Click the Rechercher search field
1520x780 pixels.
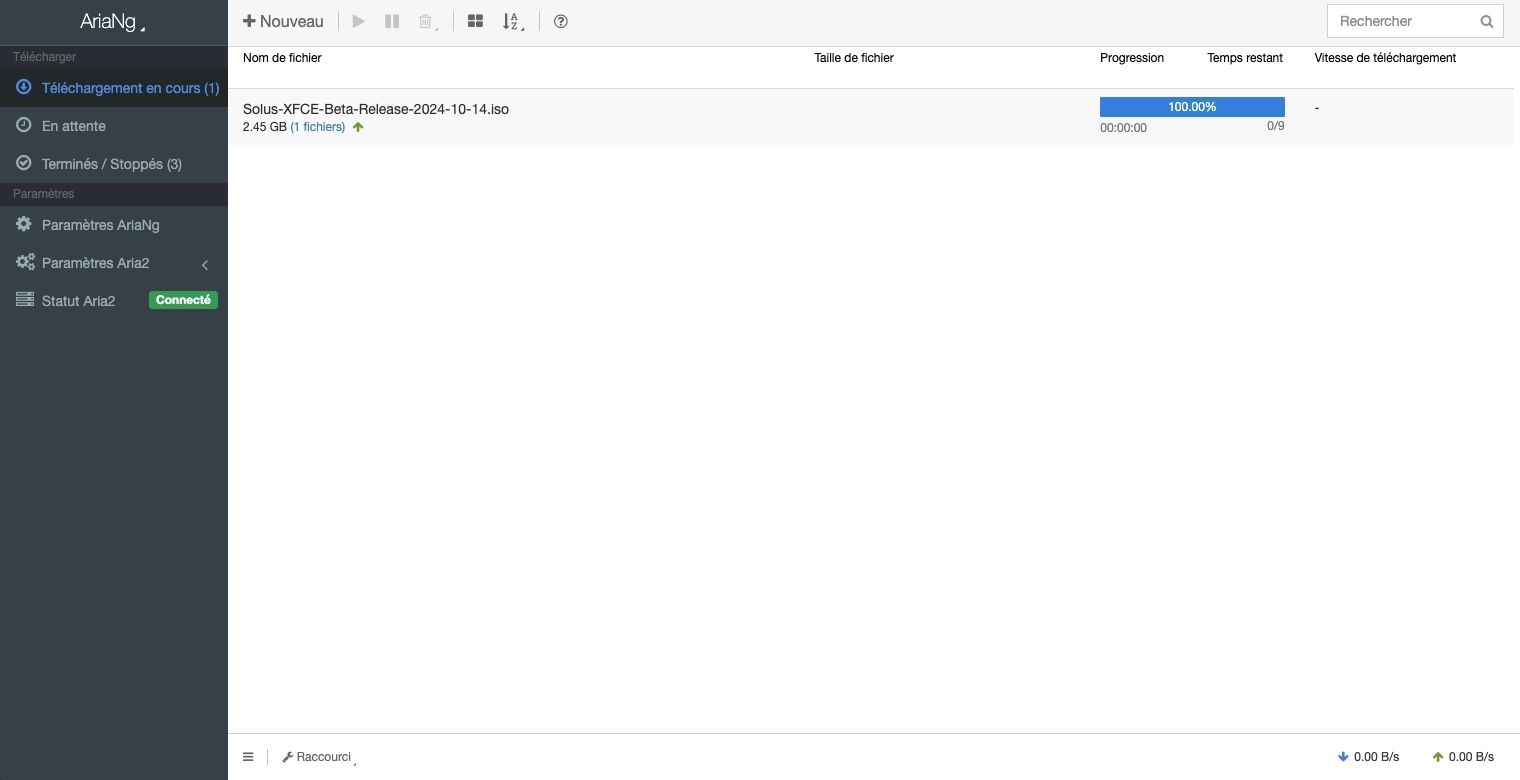(1402, 21)
